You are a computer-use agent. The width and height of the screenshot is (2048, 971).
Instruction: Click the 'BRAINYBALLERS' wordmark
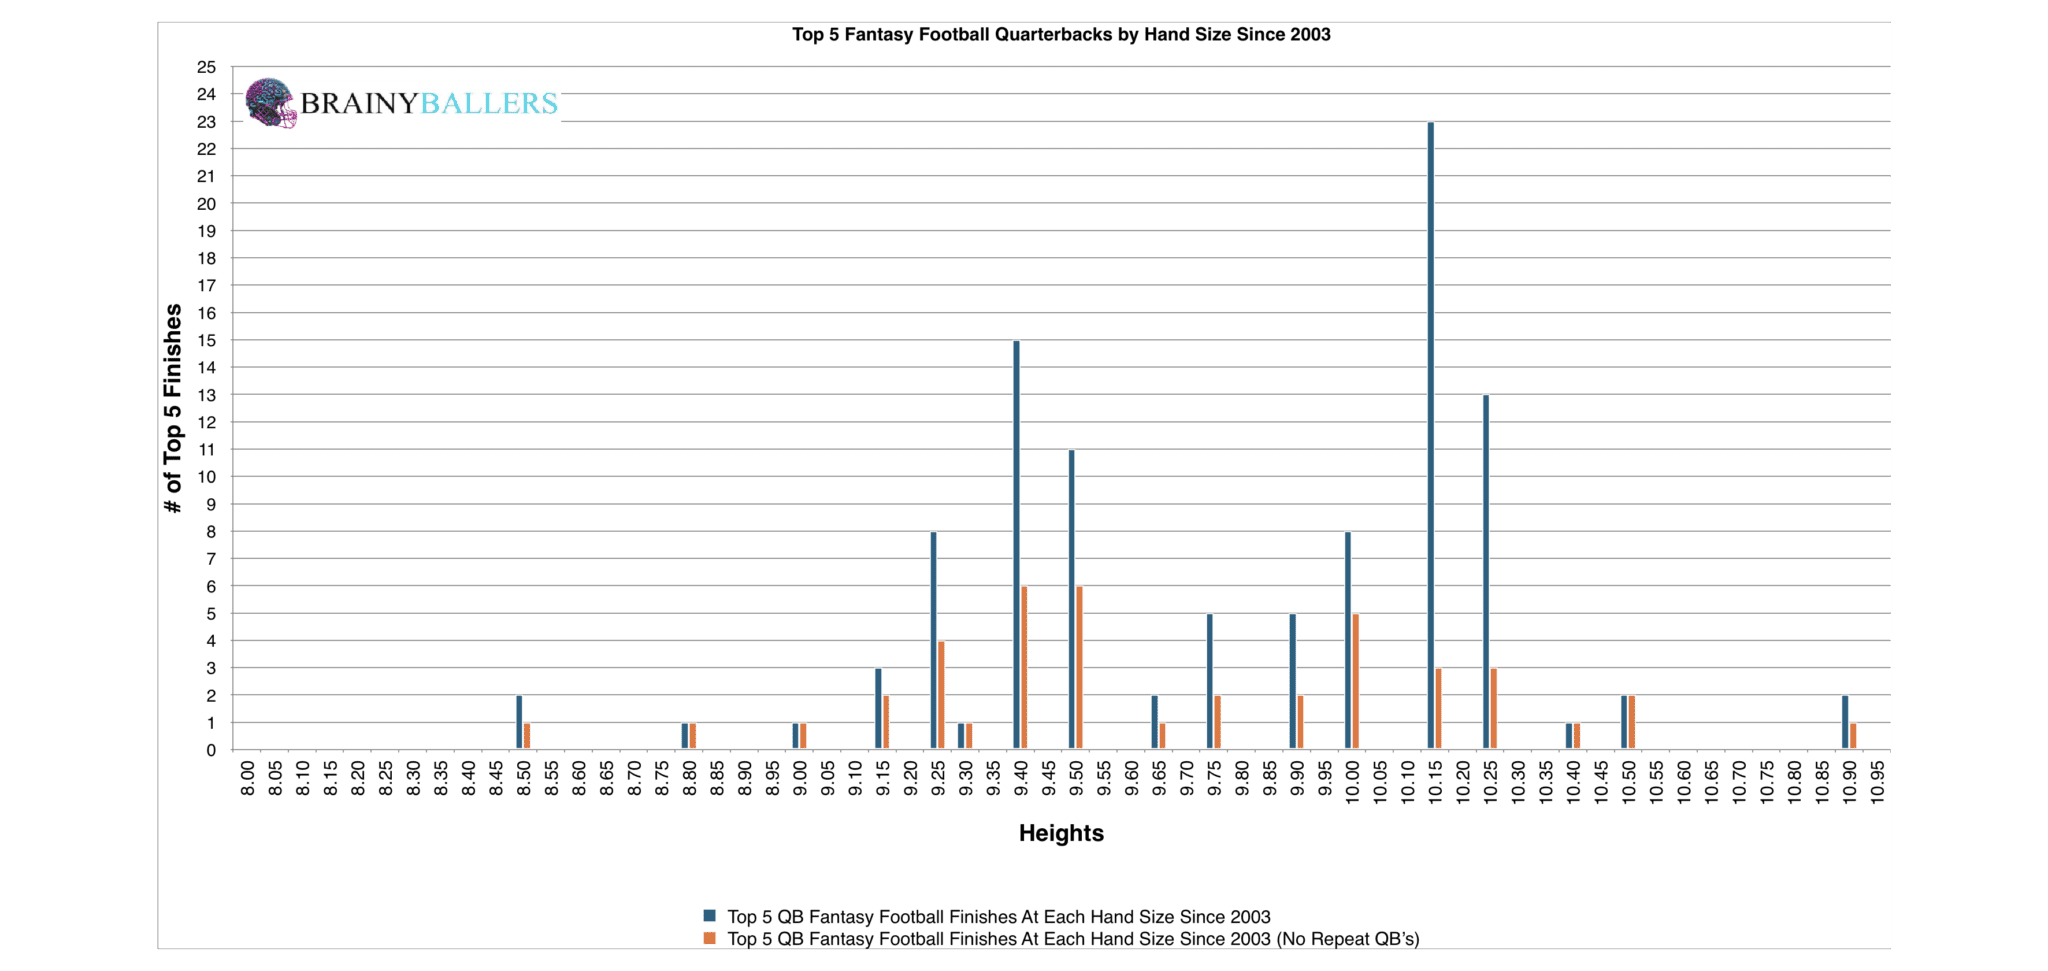pyautogui.click(x=429, y=103)
